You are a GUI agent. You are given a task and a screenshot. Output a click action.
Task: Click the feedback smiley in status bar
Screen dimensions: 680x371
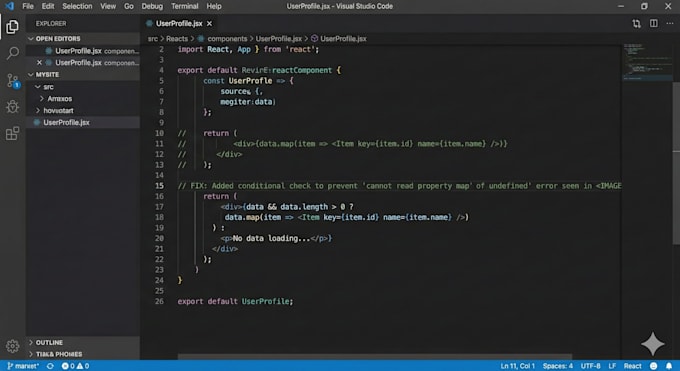pyautogui.click(x=654, y=366)
